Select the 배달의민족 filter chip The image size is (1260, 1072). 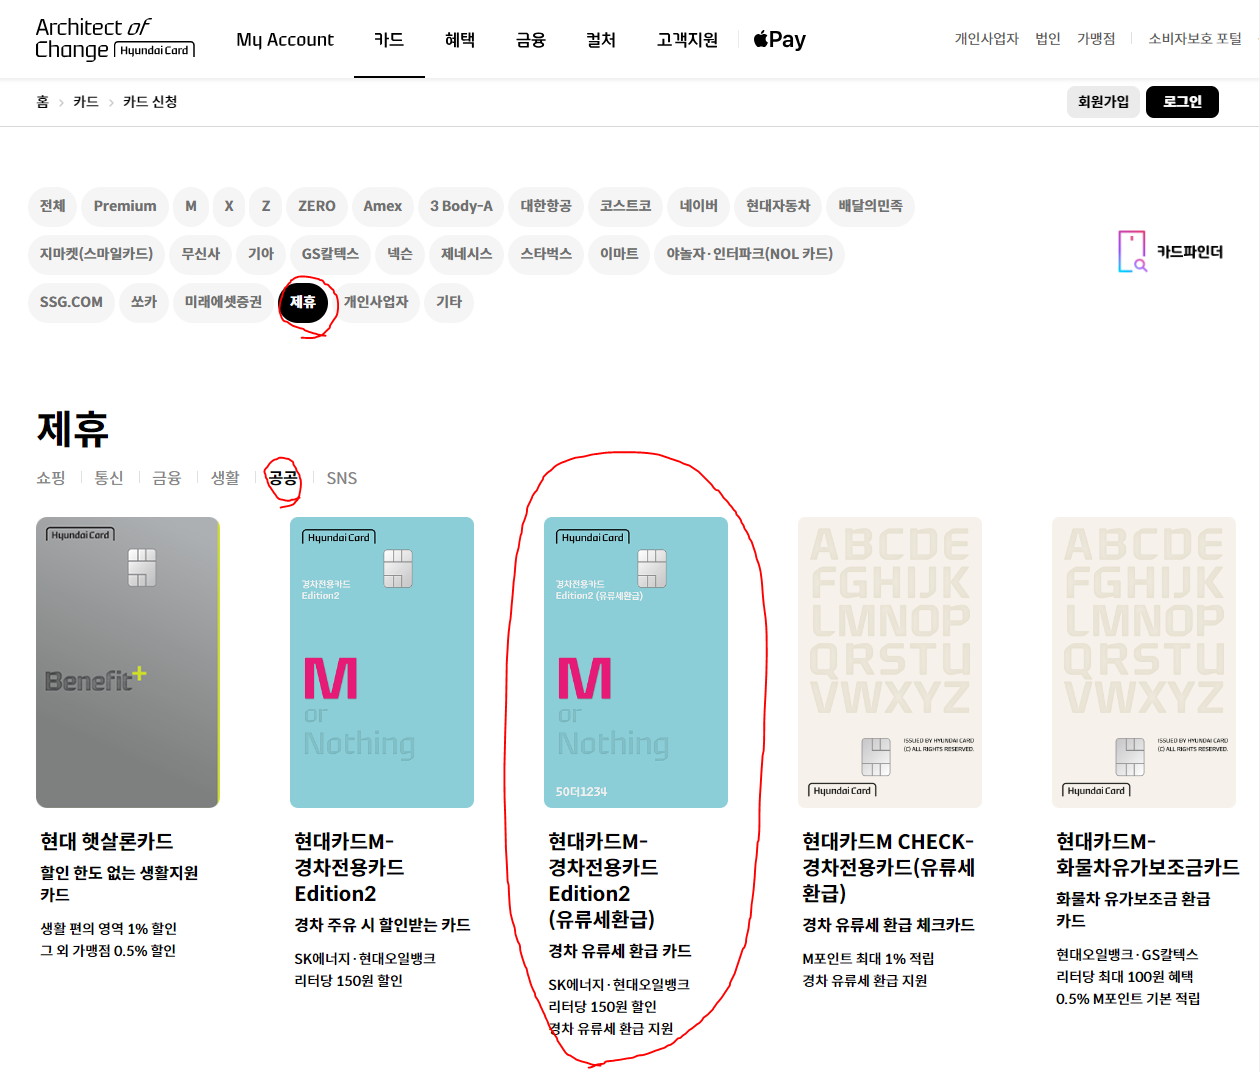(870, 206)
